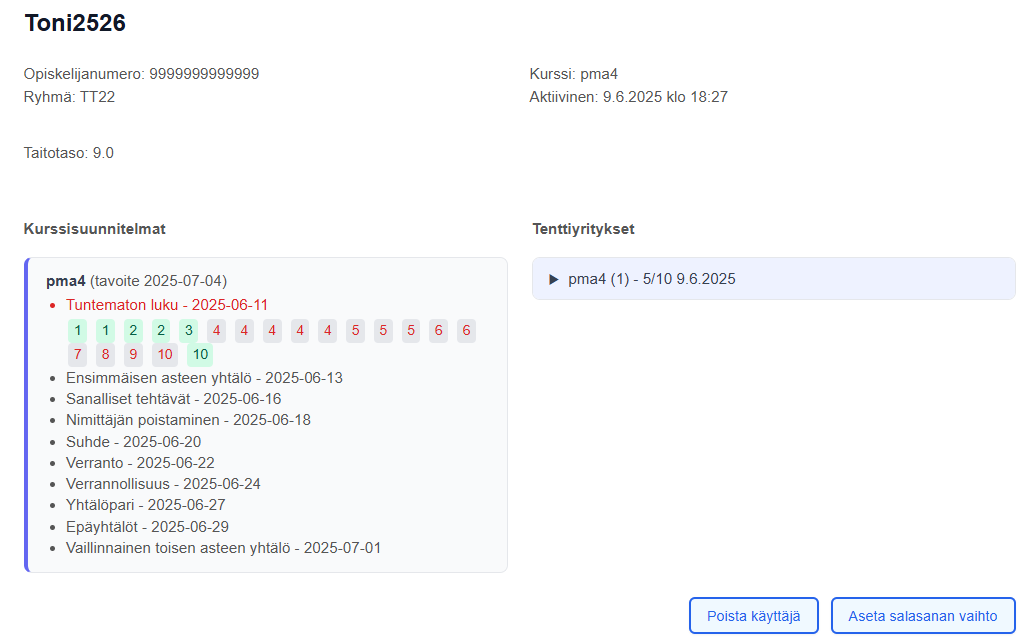This screenshot has width=1024, height=644.
Task: Select the red badge numbered 10
Action: click(165, 355)
